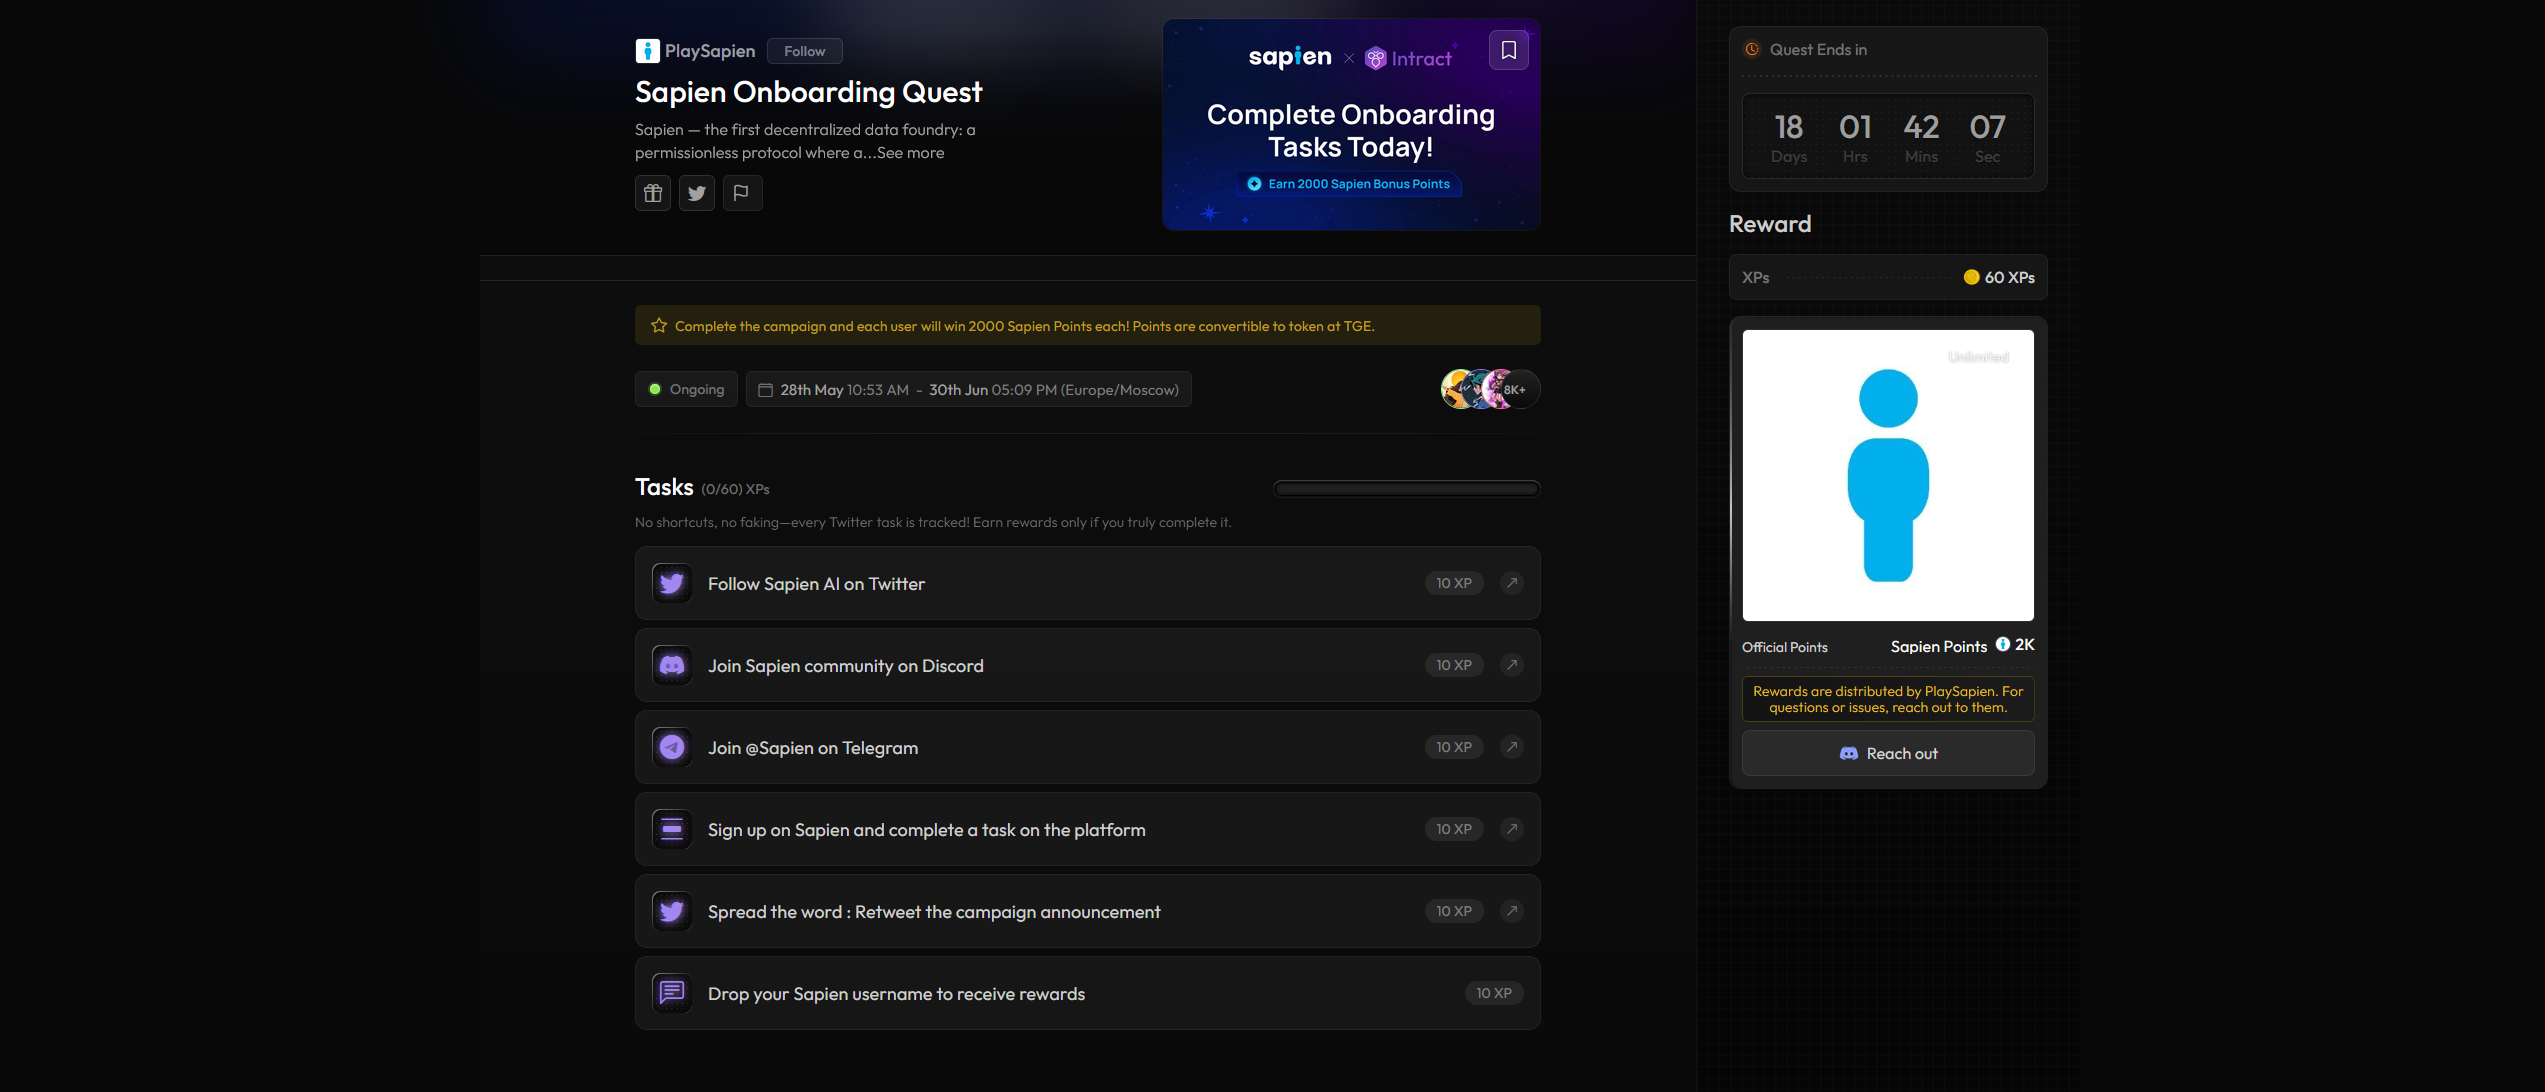Click 10 XP badge on Follow Twitter task

pyautogui.click(x=1454, y=583)
